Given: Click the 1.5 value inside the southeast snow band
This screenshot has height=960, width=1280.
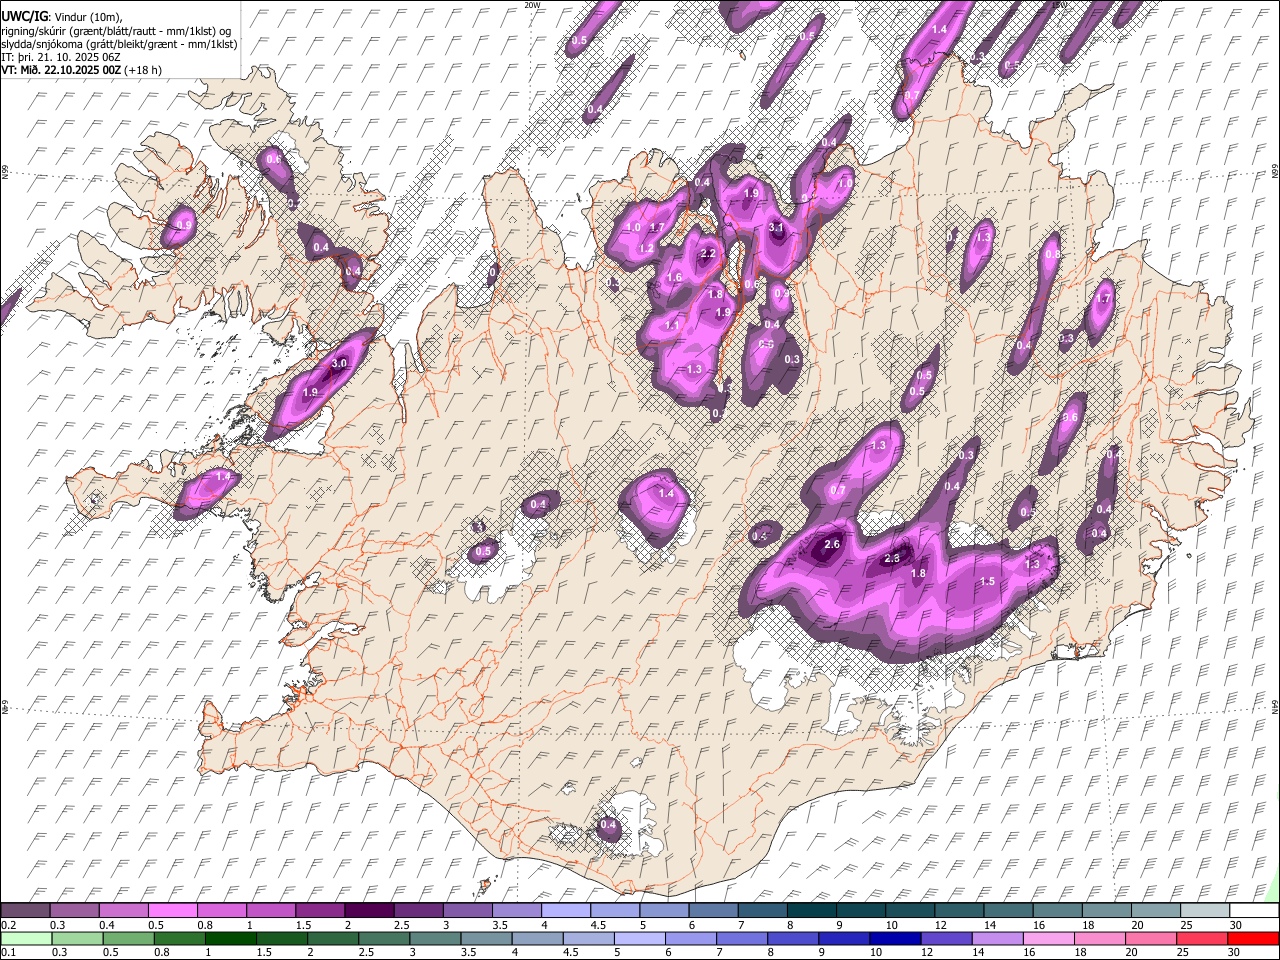Looking at the screenshot, I should (987, 582).
